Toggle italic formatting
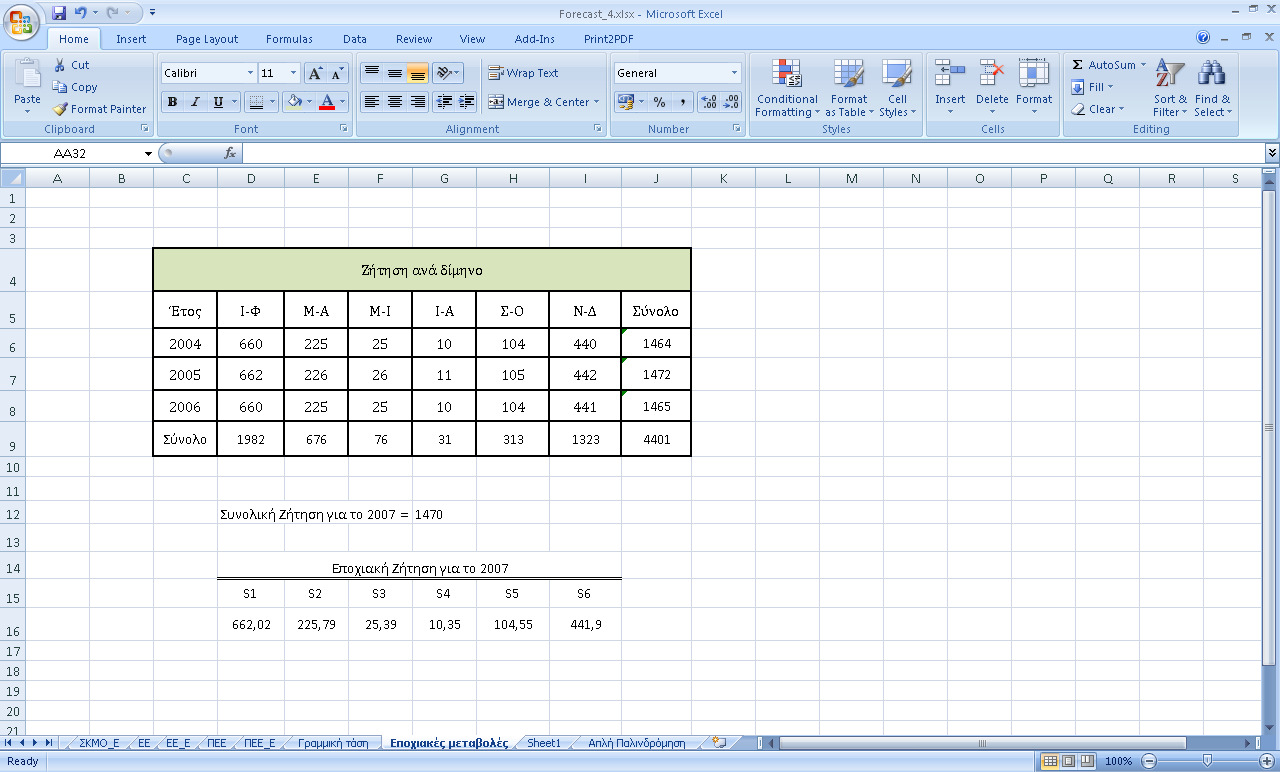This screenshot has height=772, width=1281. click(x=195, y=102)
